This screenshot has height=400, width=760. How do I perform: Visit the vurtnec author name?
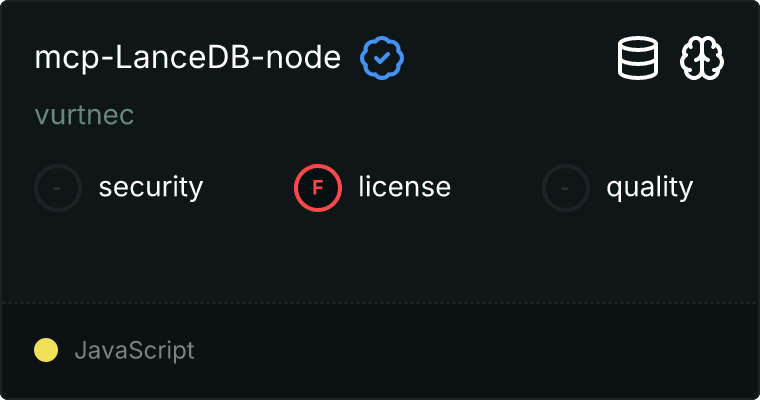[84, 115]
